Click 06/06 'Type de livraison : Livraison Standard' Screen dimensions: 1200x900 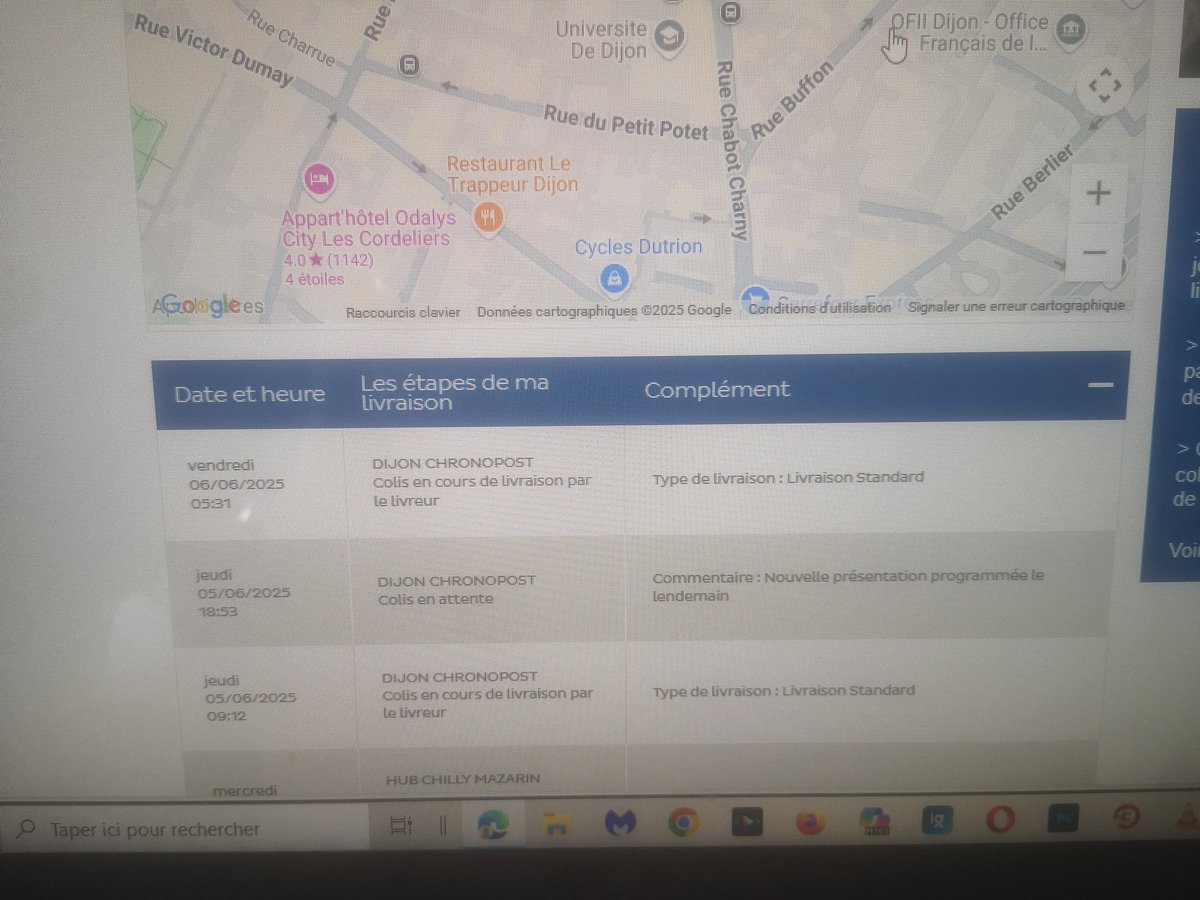click(x=788, y=477)
